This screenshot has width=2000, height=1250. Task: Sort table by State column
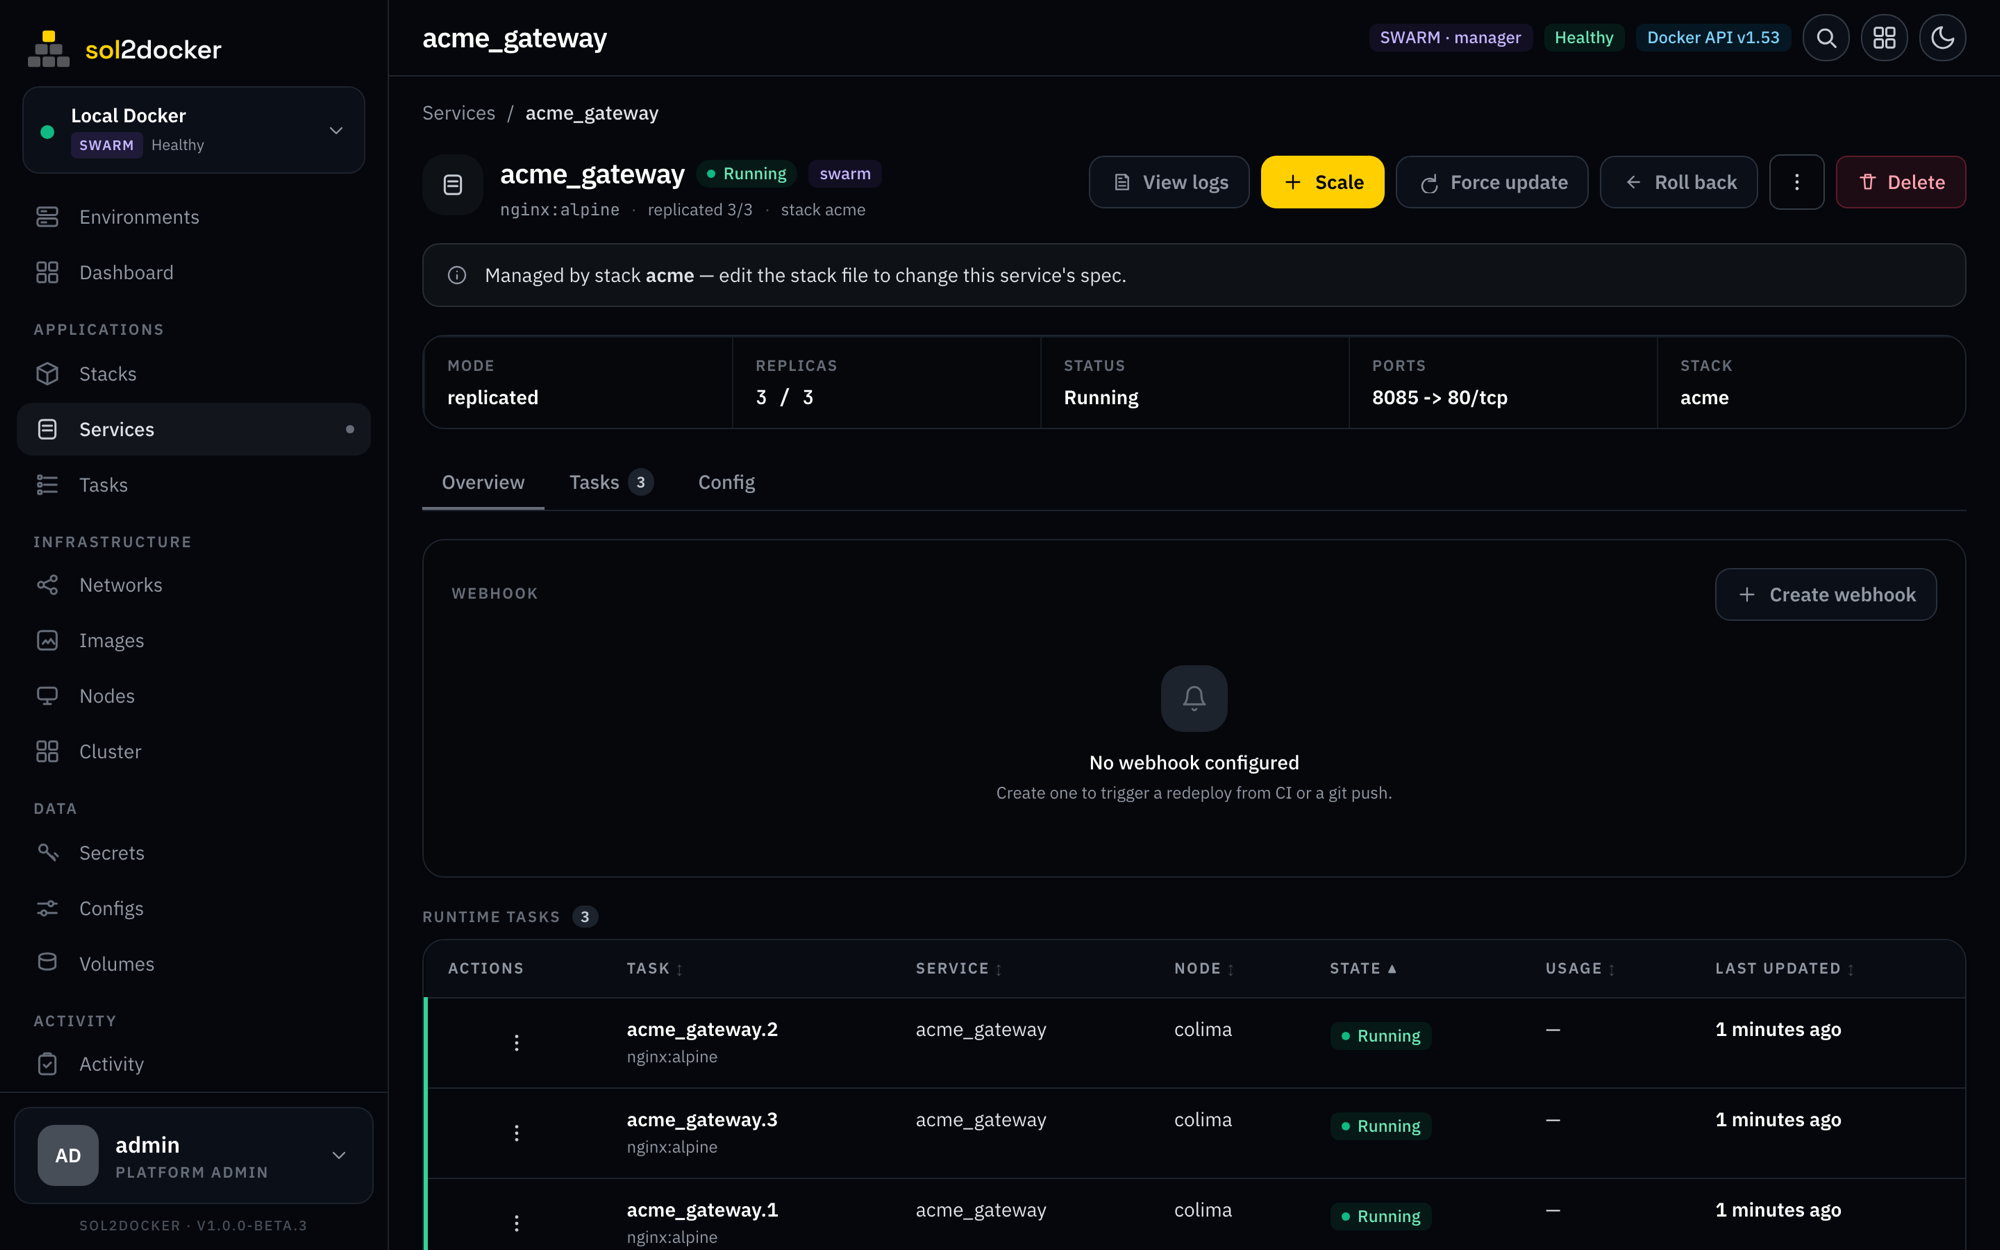pos(1363,968)
